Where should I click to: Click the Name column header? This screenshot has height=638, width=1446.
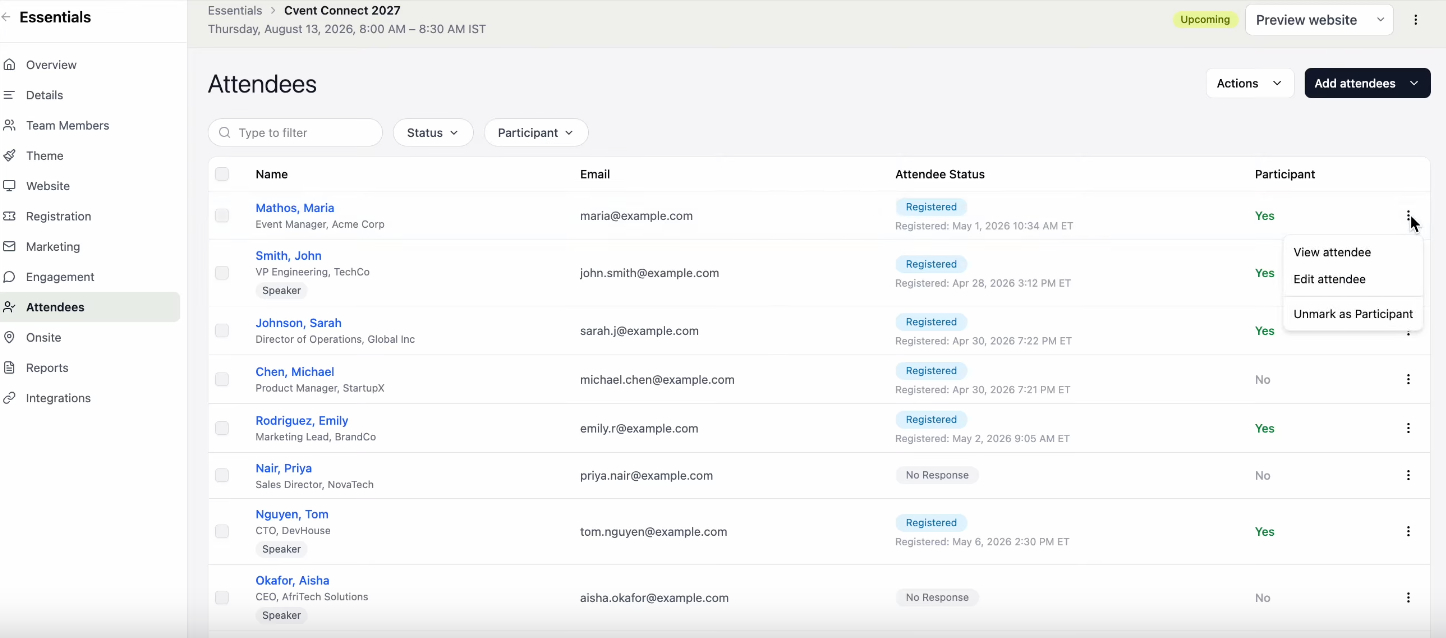point(272,174)
